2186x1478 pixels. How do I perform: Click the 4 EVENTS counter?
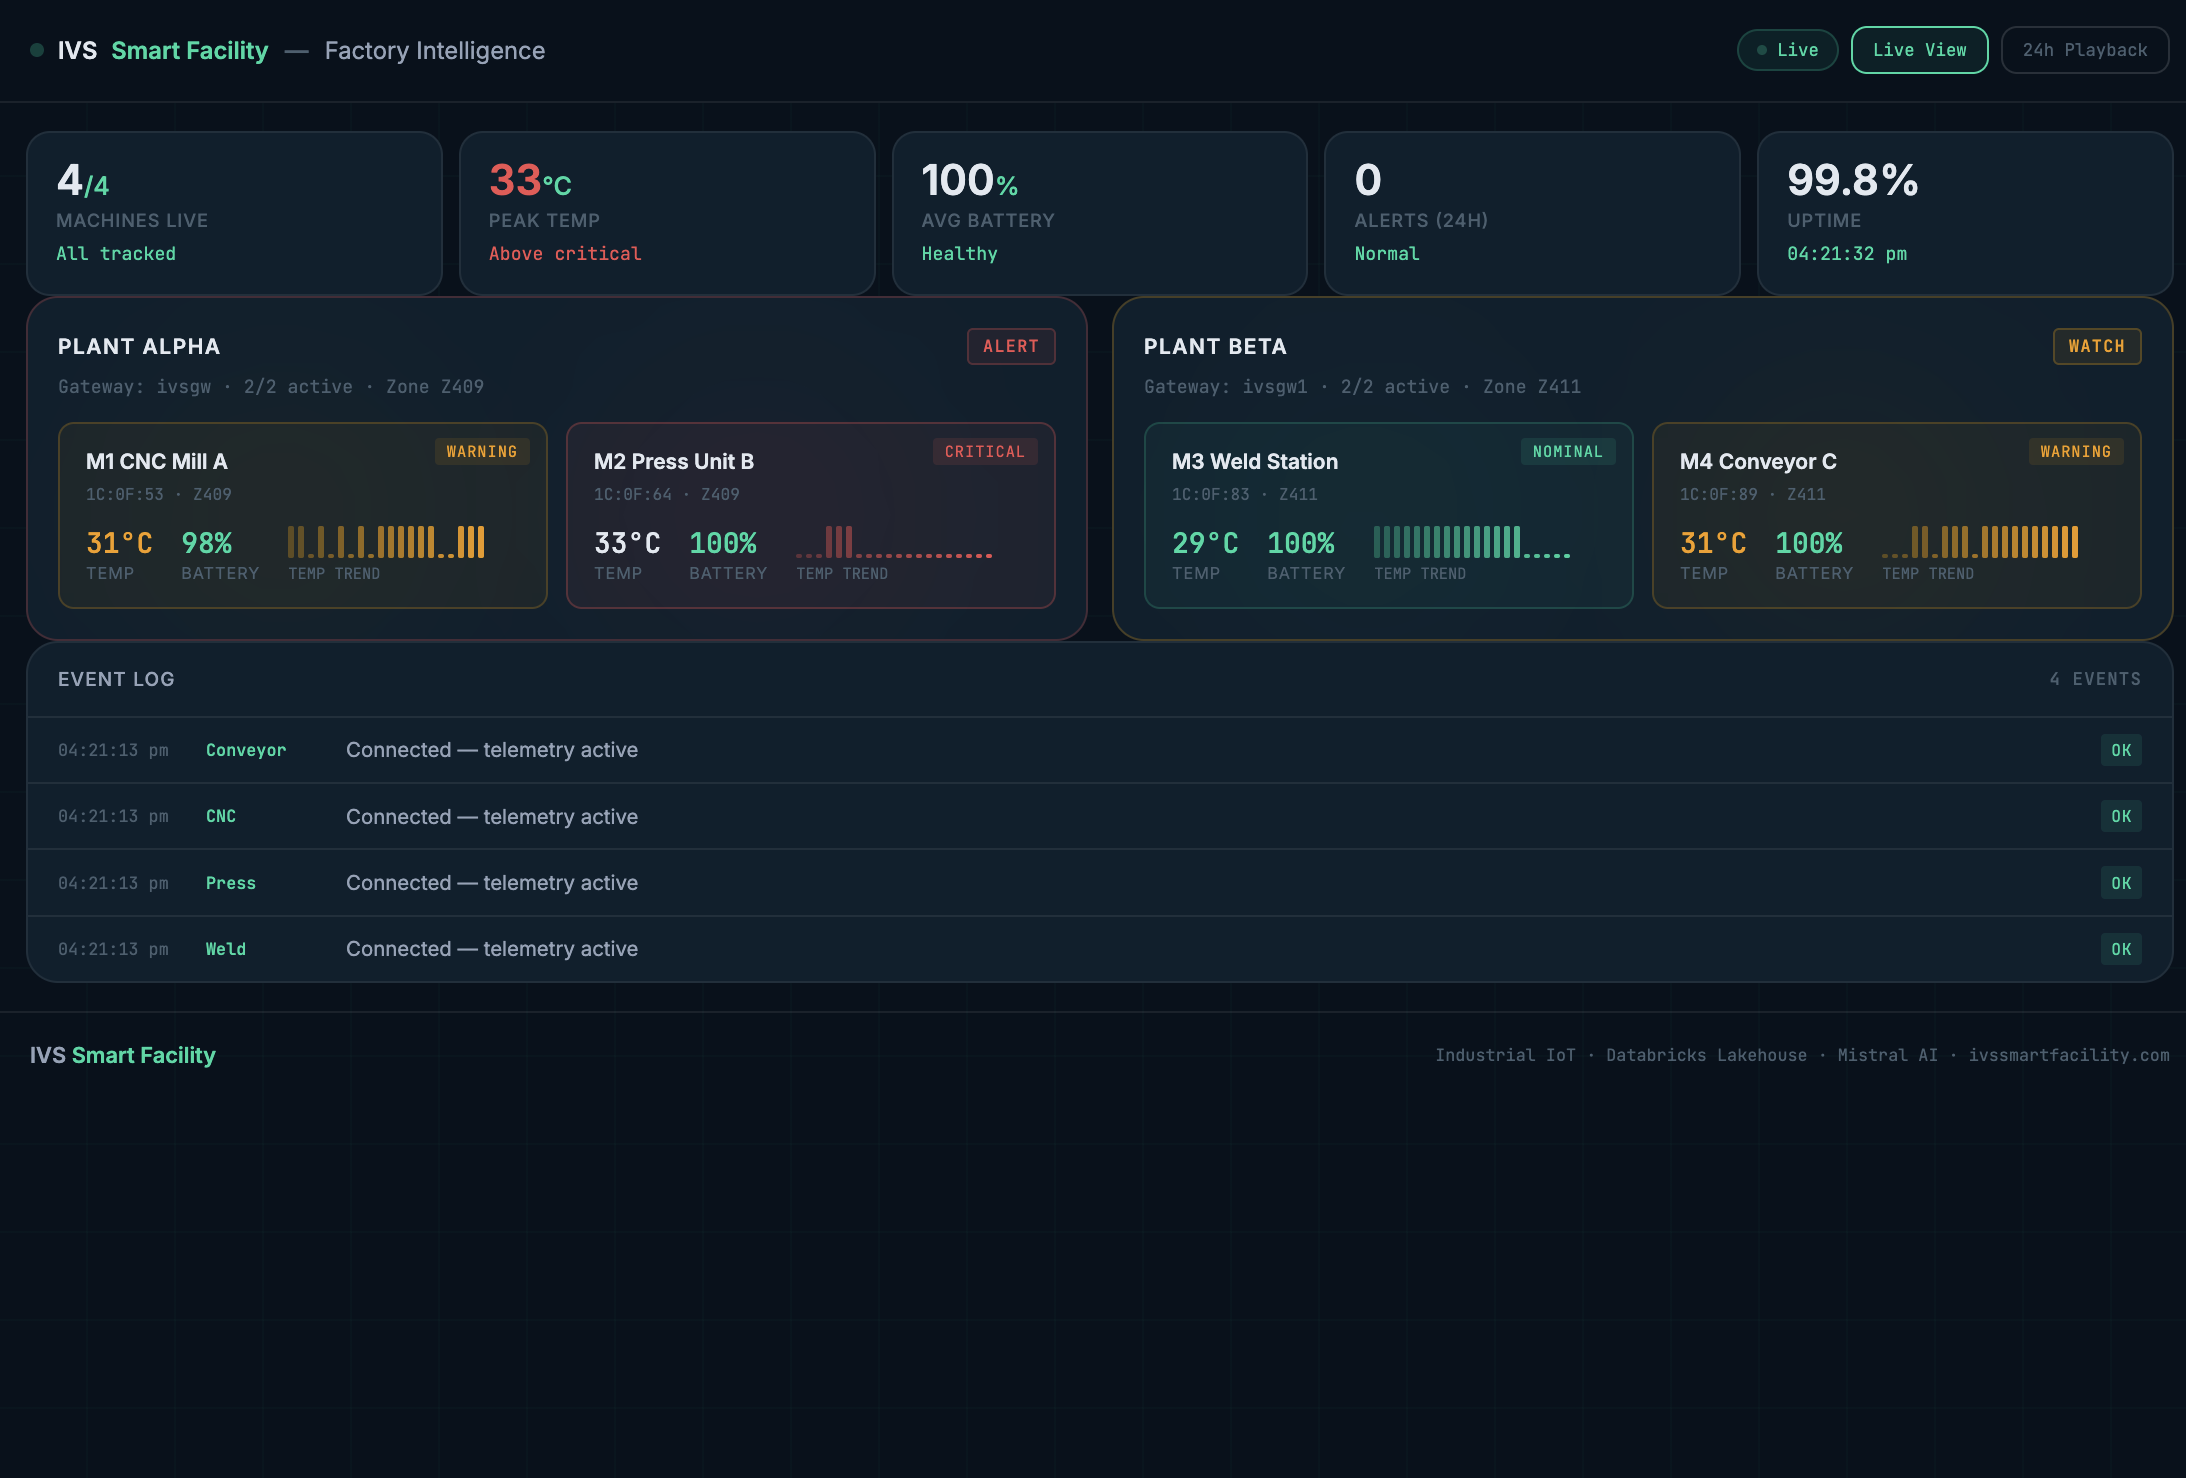(x=2095, y=679)
